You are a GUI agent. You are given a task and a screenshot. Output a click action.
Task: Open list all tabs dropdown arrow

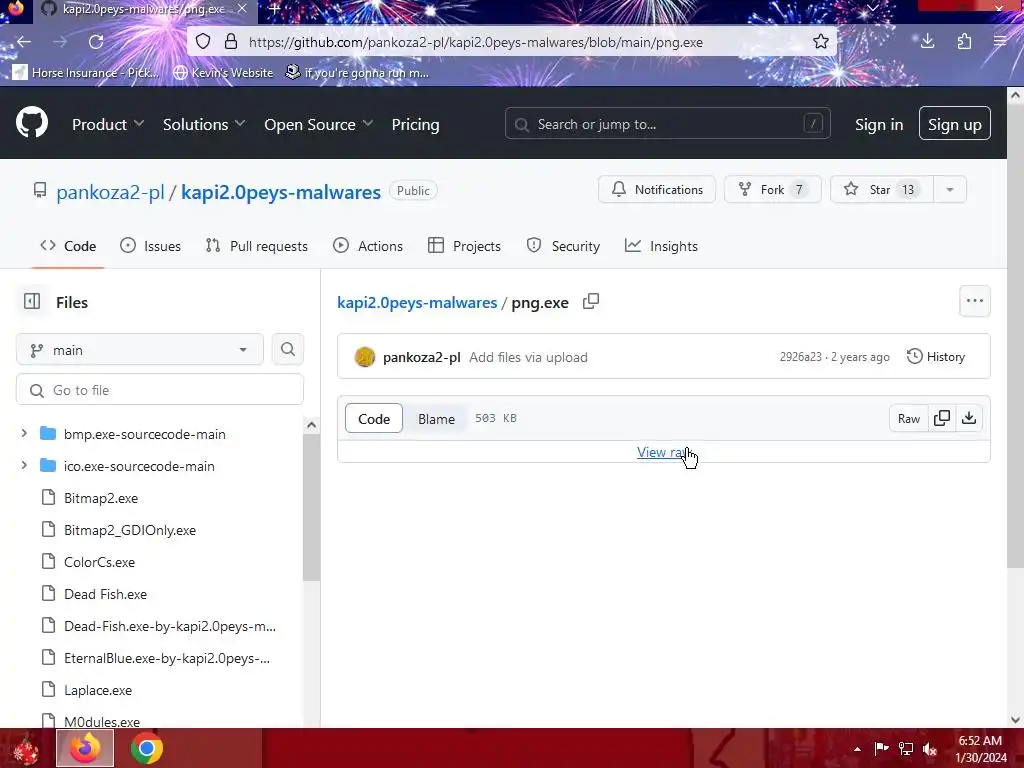point(872,8)
